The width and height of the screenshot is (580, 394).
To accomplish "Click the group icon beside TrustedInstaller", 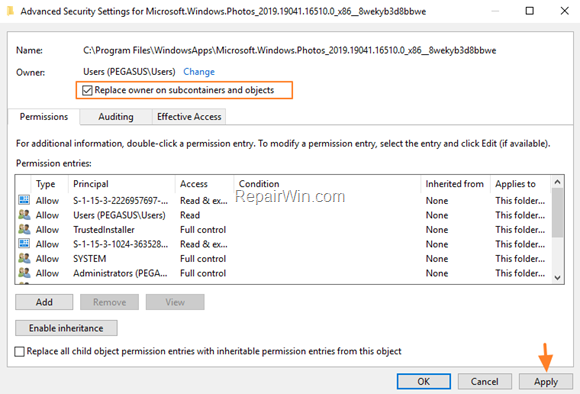I will click(24, 229).
